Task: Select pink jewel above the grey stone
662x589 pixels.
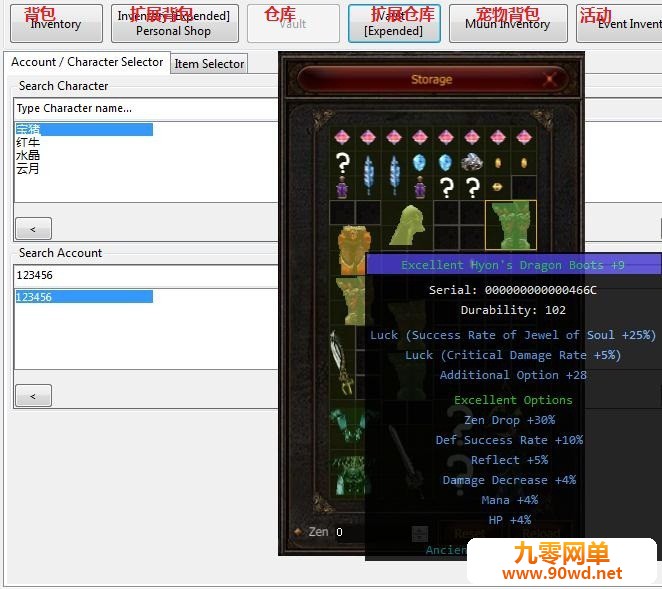Action: point(472,137)
